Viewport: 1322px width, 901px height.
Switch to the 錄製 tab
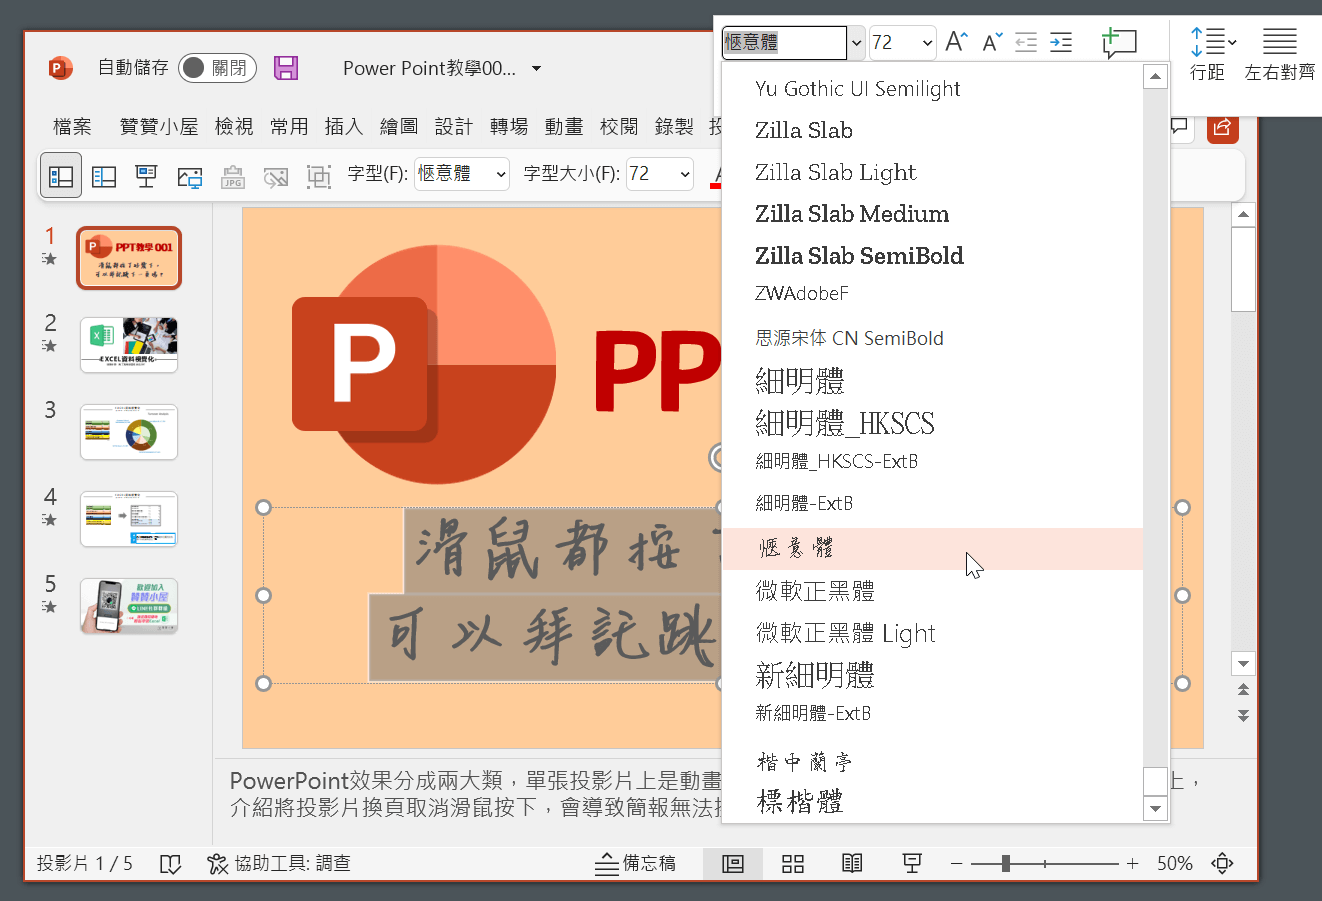click(x=674, y=126)
